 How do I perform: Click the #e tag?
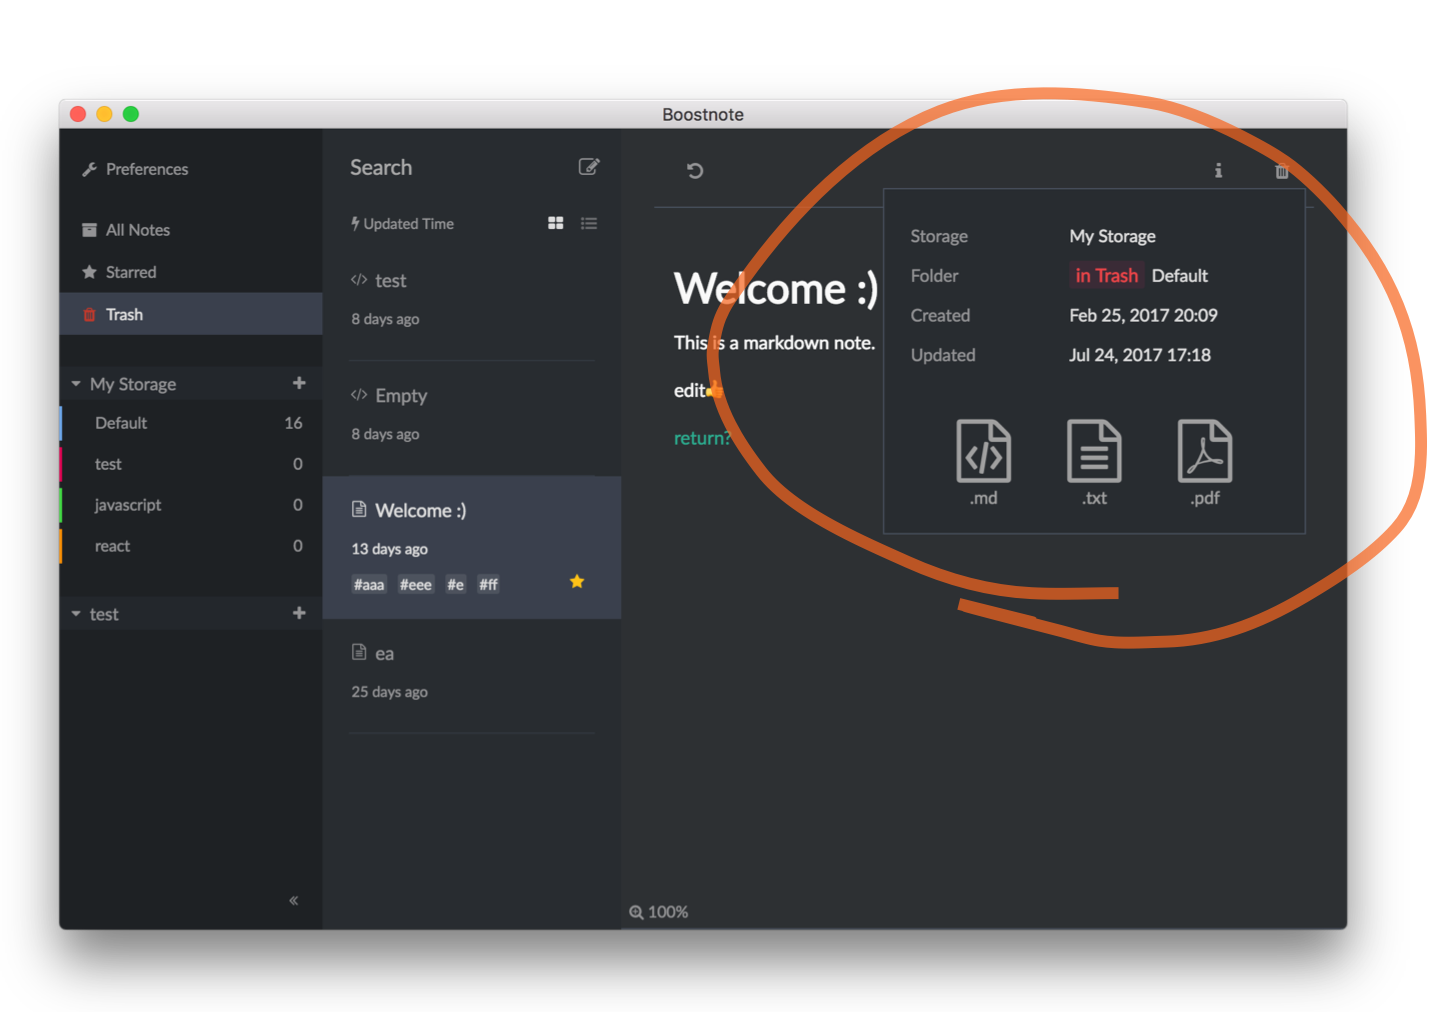tap(456, 585)
